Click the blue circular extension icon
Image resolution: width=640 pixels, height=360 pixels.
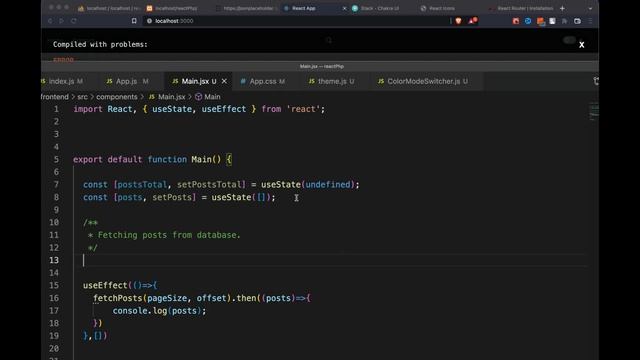point(528,21)
